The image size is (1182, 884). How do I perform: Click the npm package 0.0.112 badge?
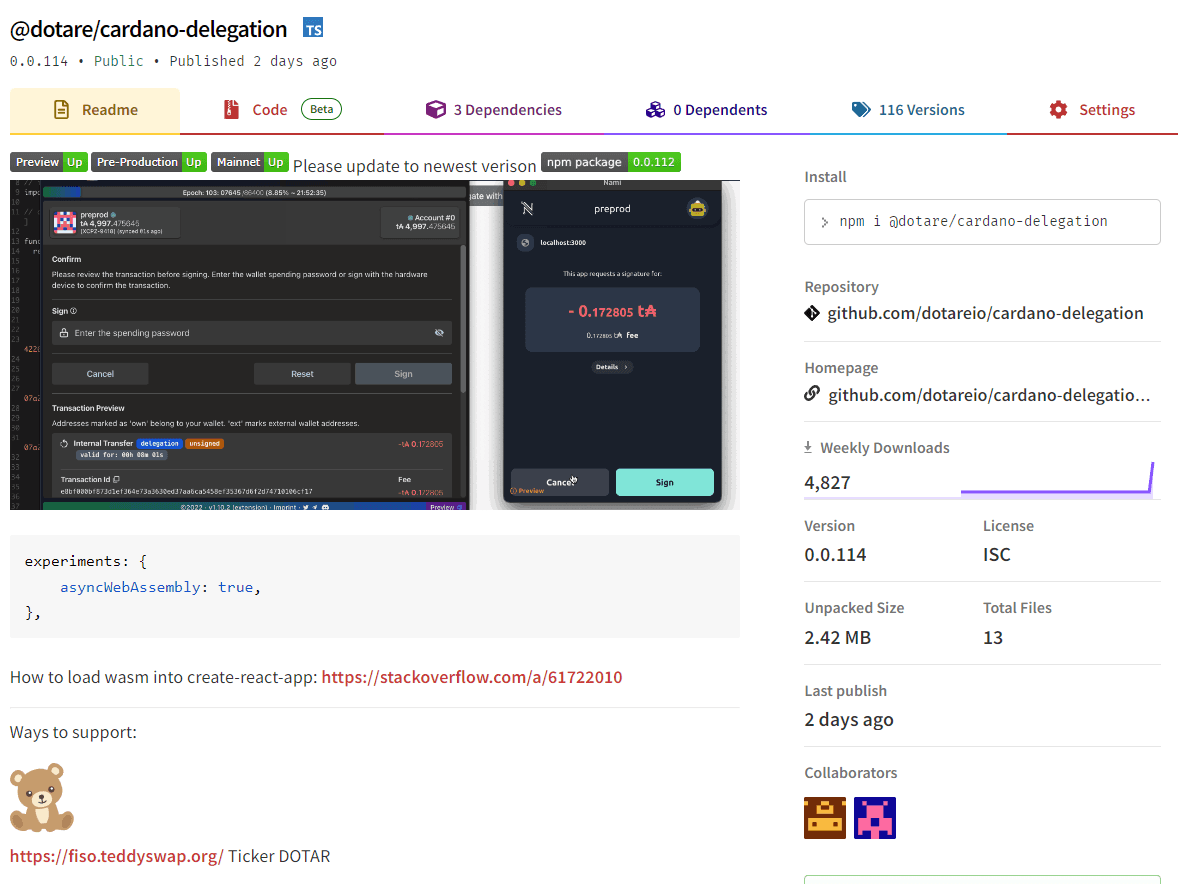[x=611, y=162]
